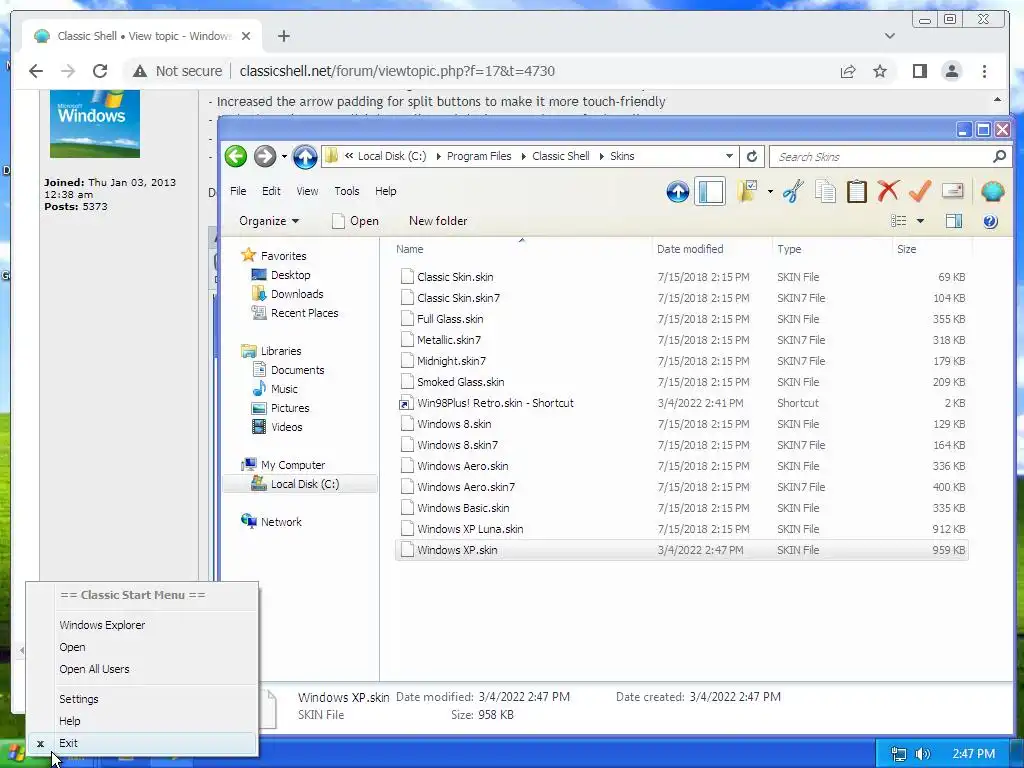Bookmark this page with the star icon

[x=880, y=71]
